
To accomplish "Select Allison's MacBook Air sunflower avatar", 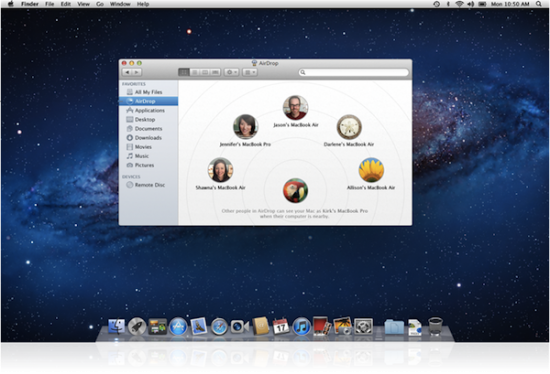I will click(x=371, y=170).
